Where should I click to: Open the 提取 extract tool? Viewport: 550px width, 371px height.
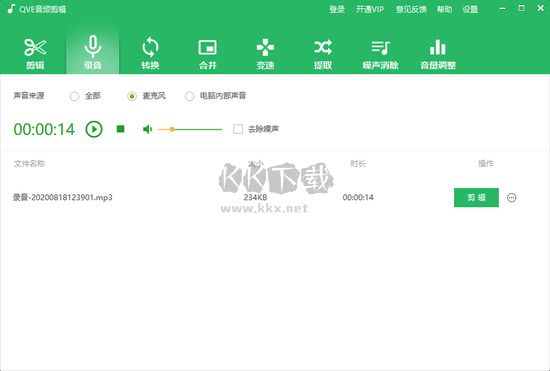tap(323, 53)
